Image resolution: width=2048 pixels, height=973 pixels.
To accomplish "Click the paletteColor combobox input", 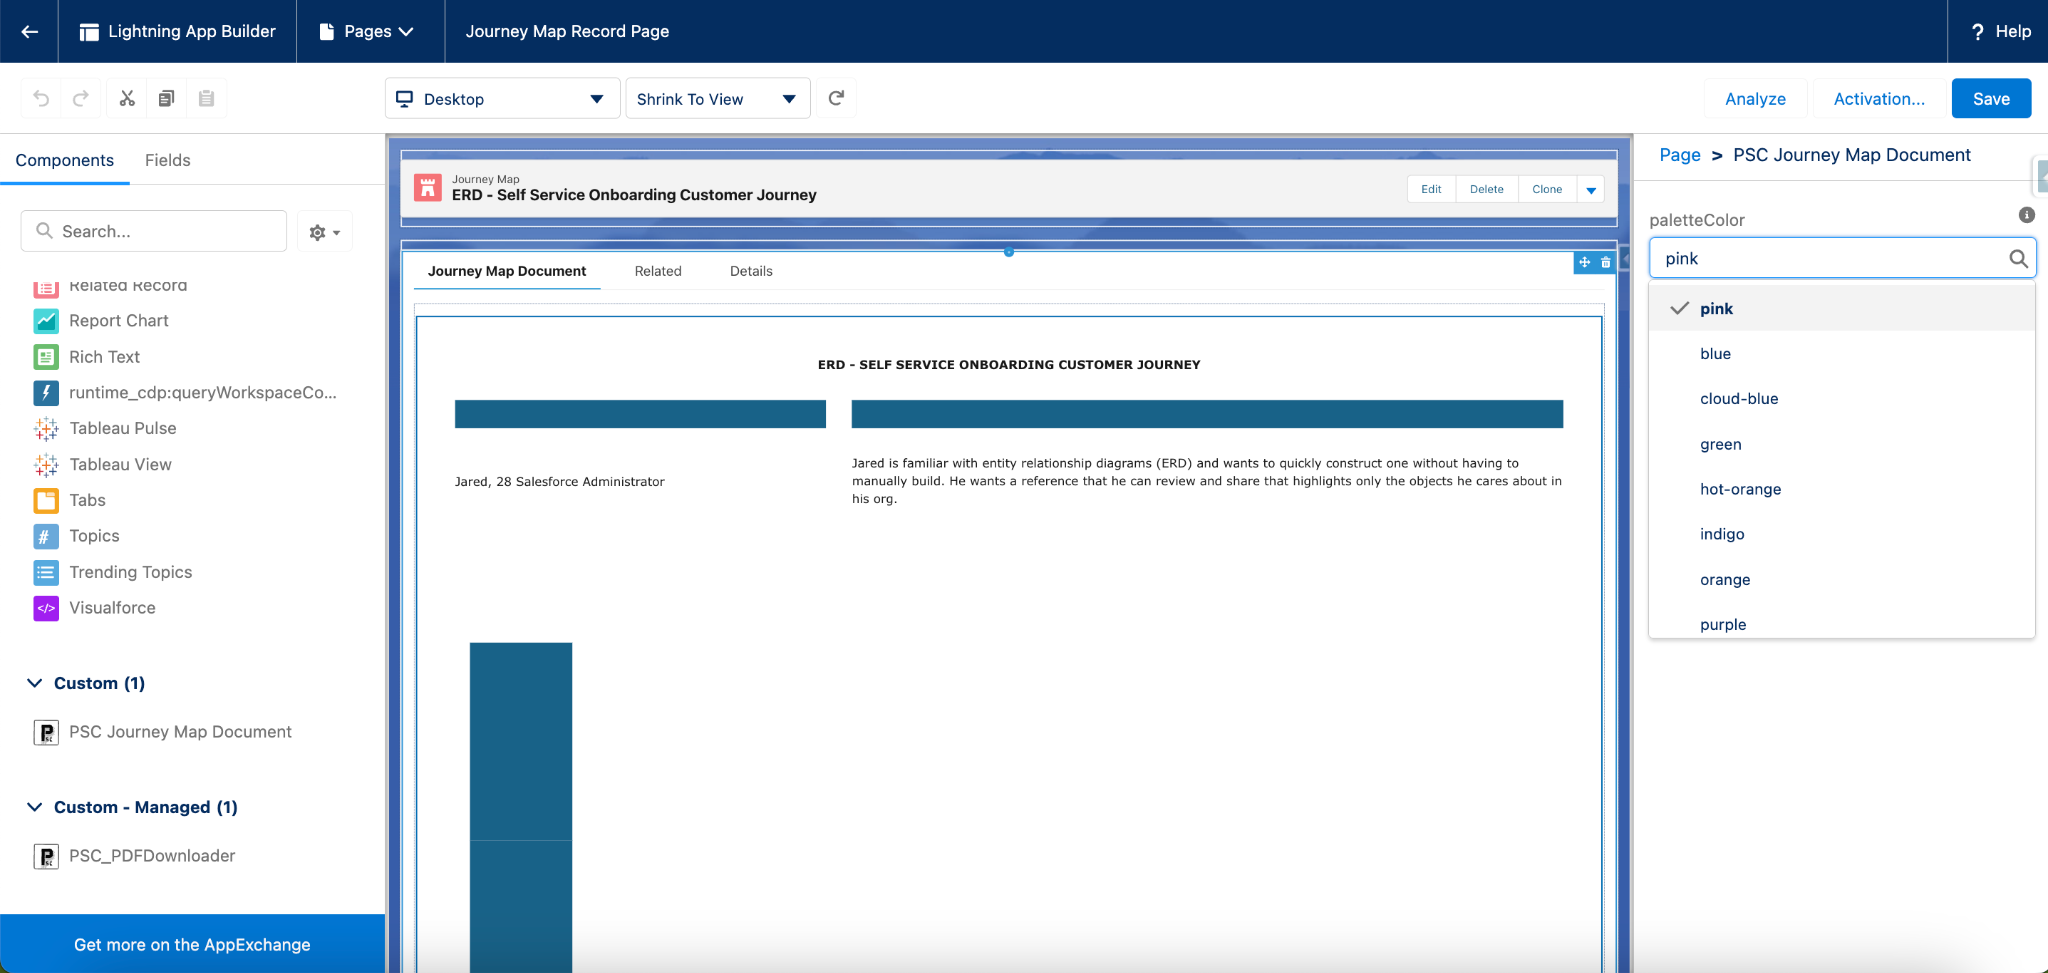I will coord(1842,258).
